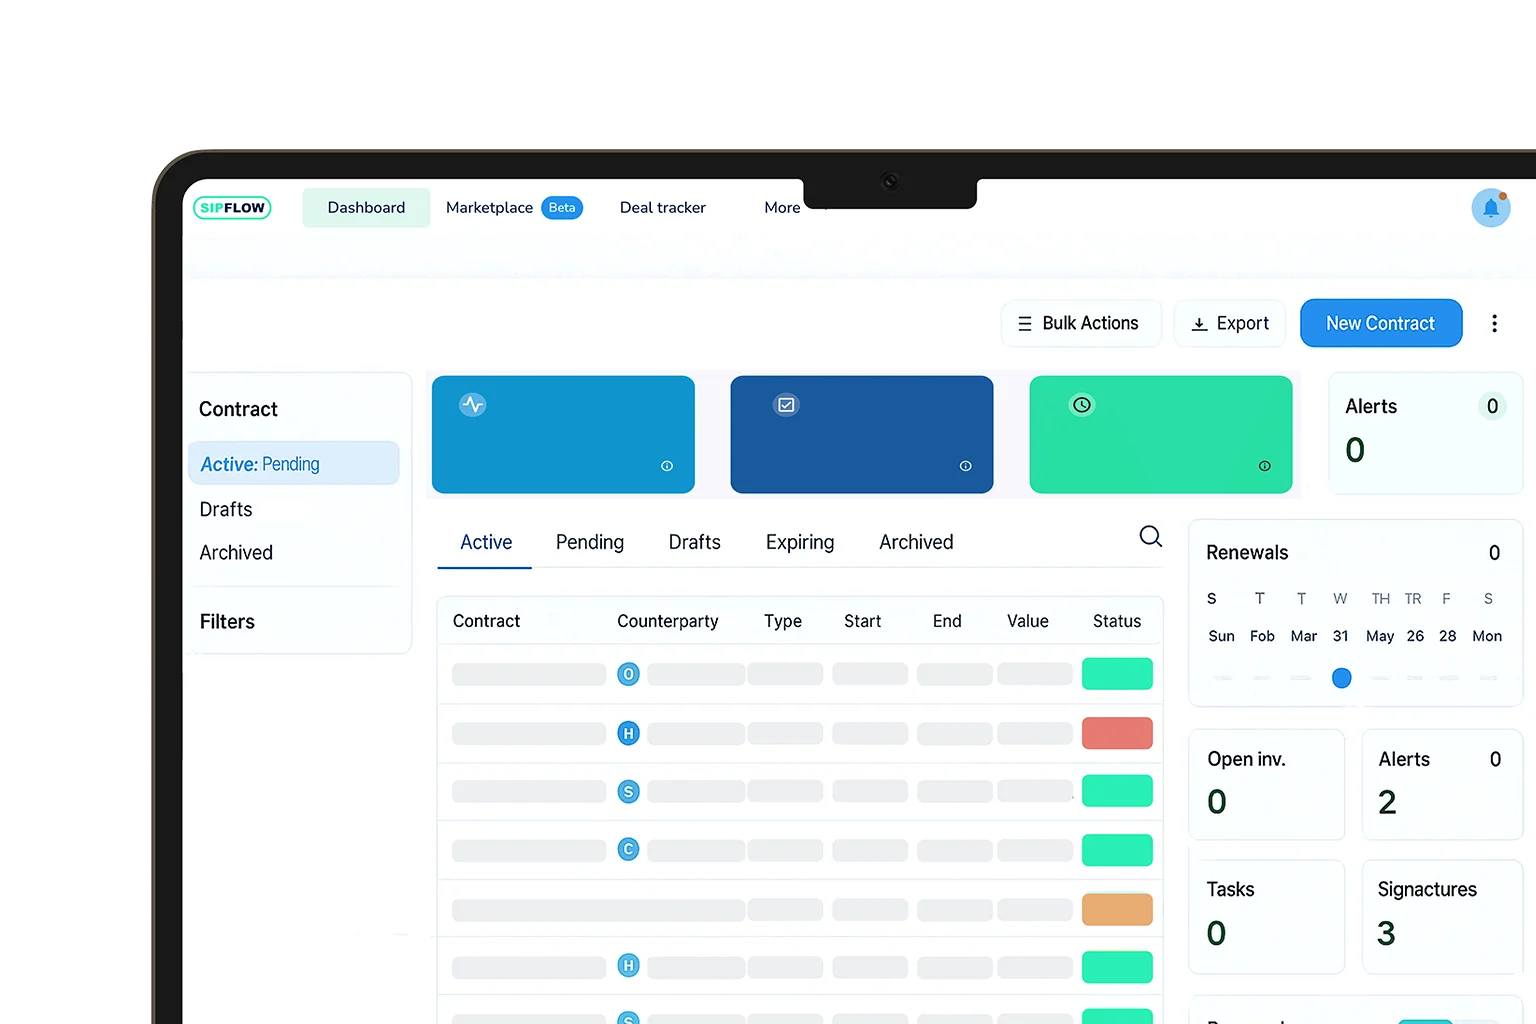Screen dimensions: 1536x1024
Task: Click the info icon on the light blue card
Action: coord(667,466)
